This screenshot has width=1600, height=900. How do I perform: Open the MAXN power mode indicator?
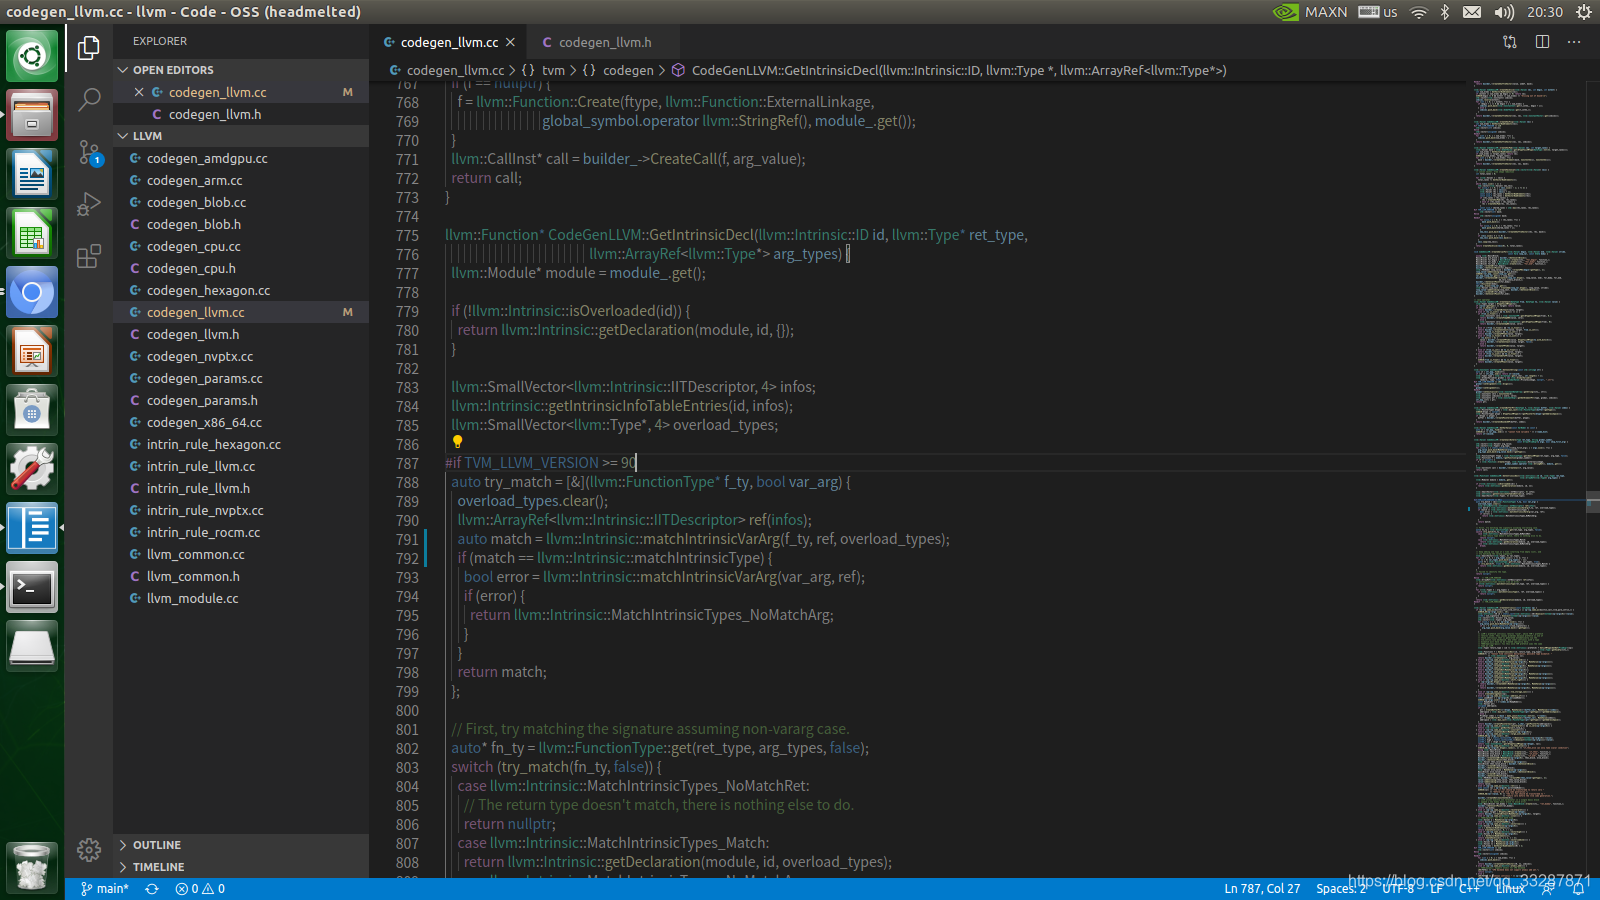1310,12
